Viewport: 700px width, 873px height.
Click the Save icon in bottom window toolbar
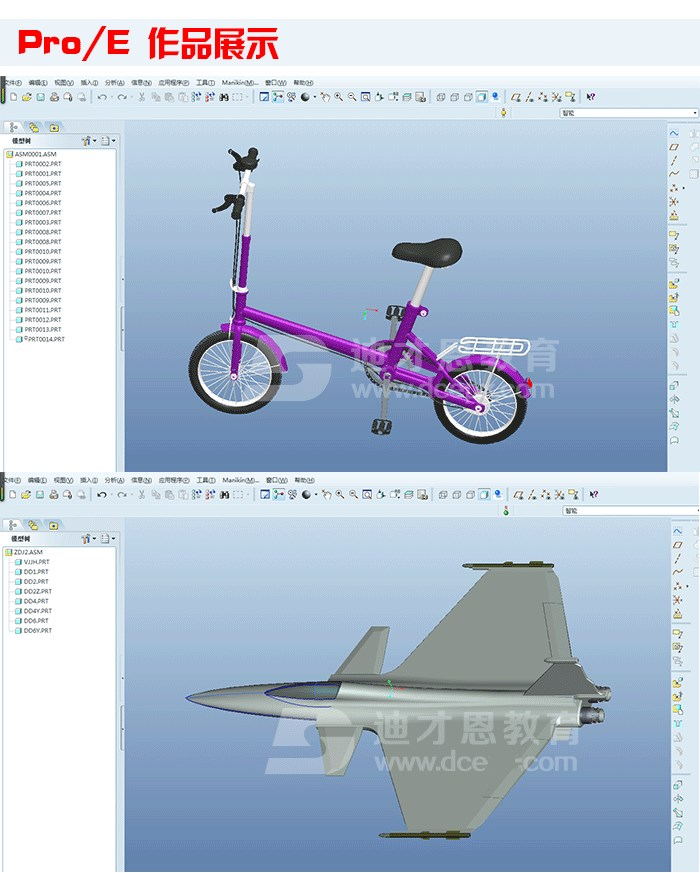click(x=40, y=494)
